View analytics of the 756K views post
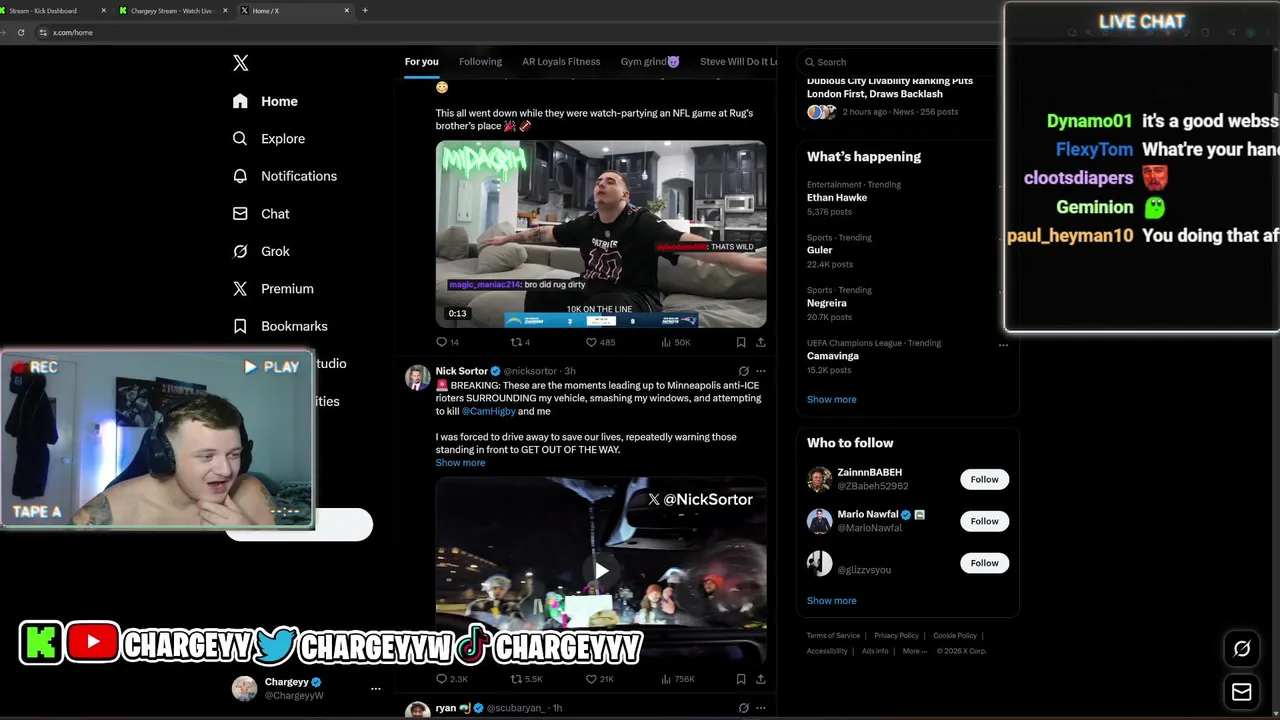Image resolution: width=1280 pixels, height=720 pixels. [677, 679]
